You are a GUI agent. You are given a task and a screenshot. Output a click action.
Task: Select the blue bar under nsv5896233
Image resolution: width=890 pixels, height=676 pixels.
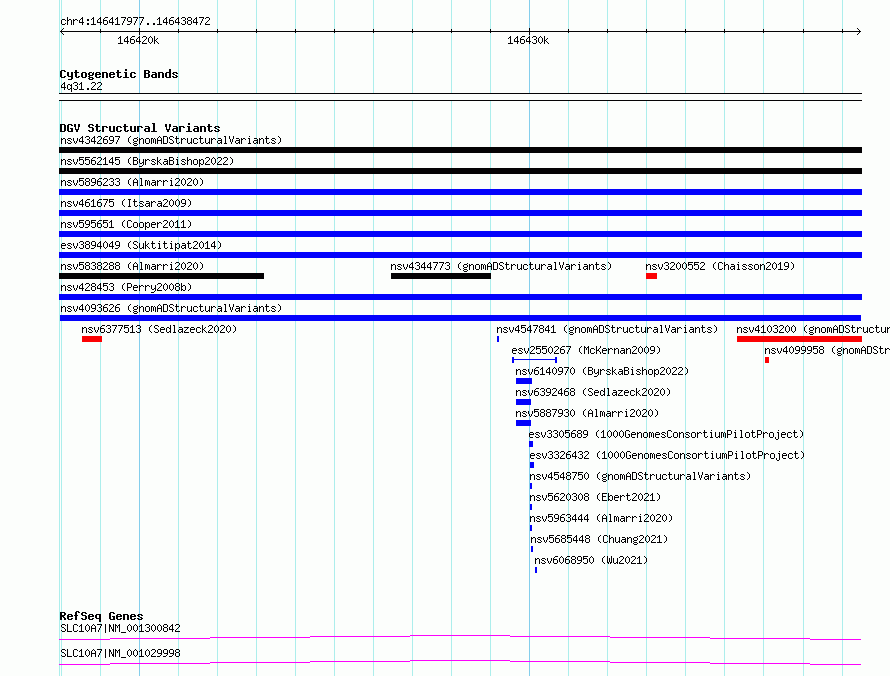(460, 192)
